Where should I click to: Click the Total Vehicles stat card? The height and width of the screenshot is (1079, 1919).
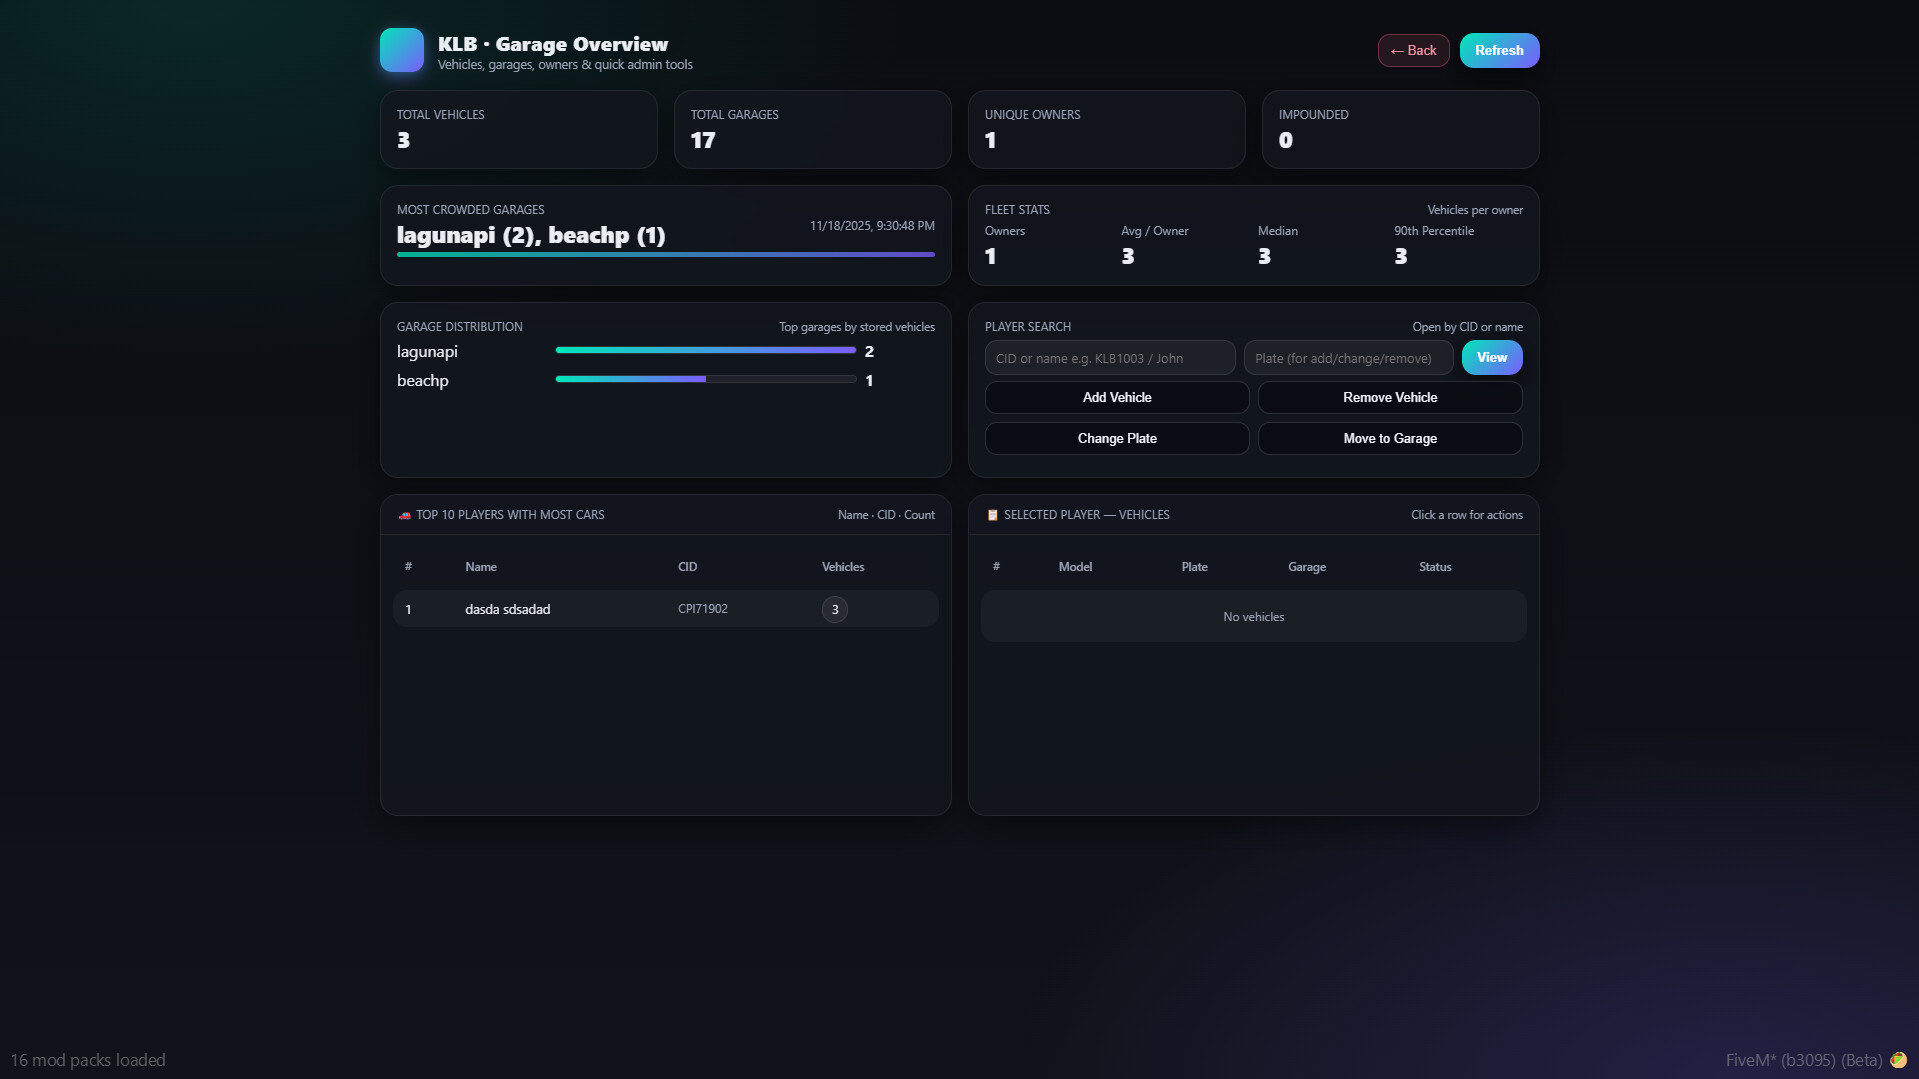(518, 129)
